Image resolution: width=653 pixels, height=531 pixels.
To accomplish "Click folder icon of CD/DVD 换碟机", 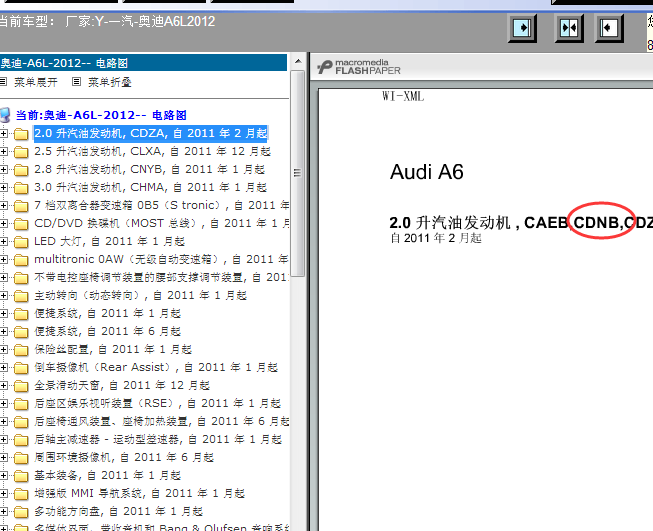I will tap(21, 224).
